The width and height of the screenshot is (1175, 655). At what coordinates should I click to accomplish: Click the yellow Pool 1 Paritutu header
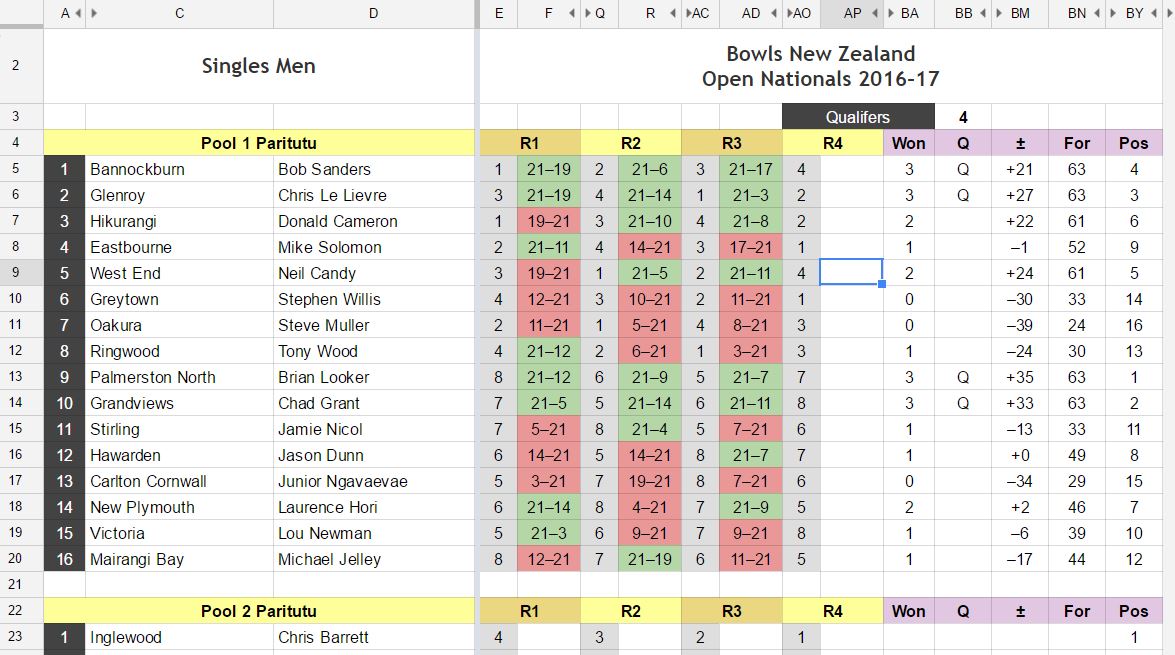258,143
